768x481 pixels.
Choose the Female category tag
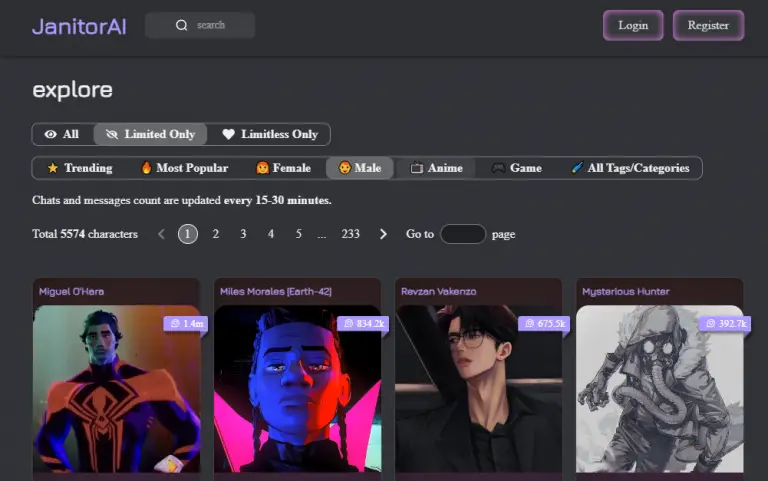(x=283, y=168)
